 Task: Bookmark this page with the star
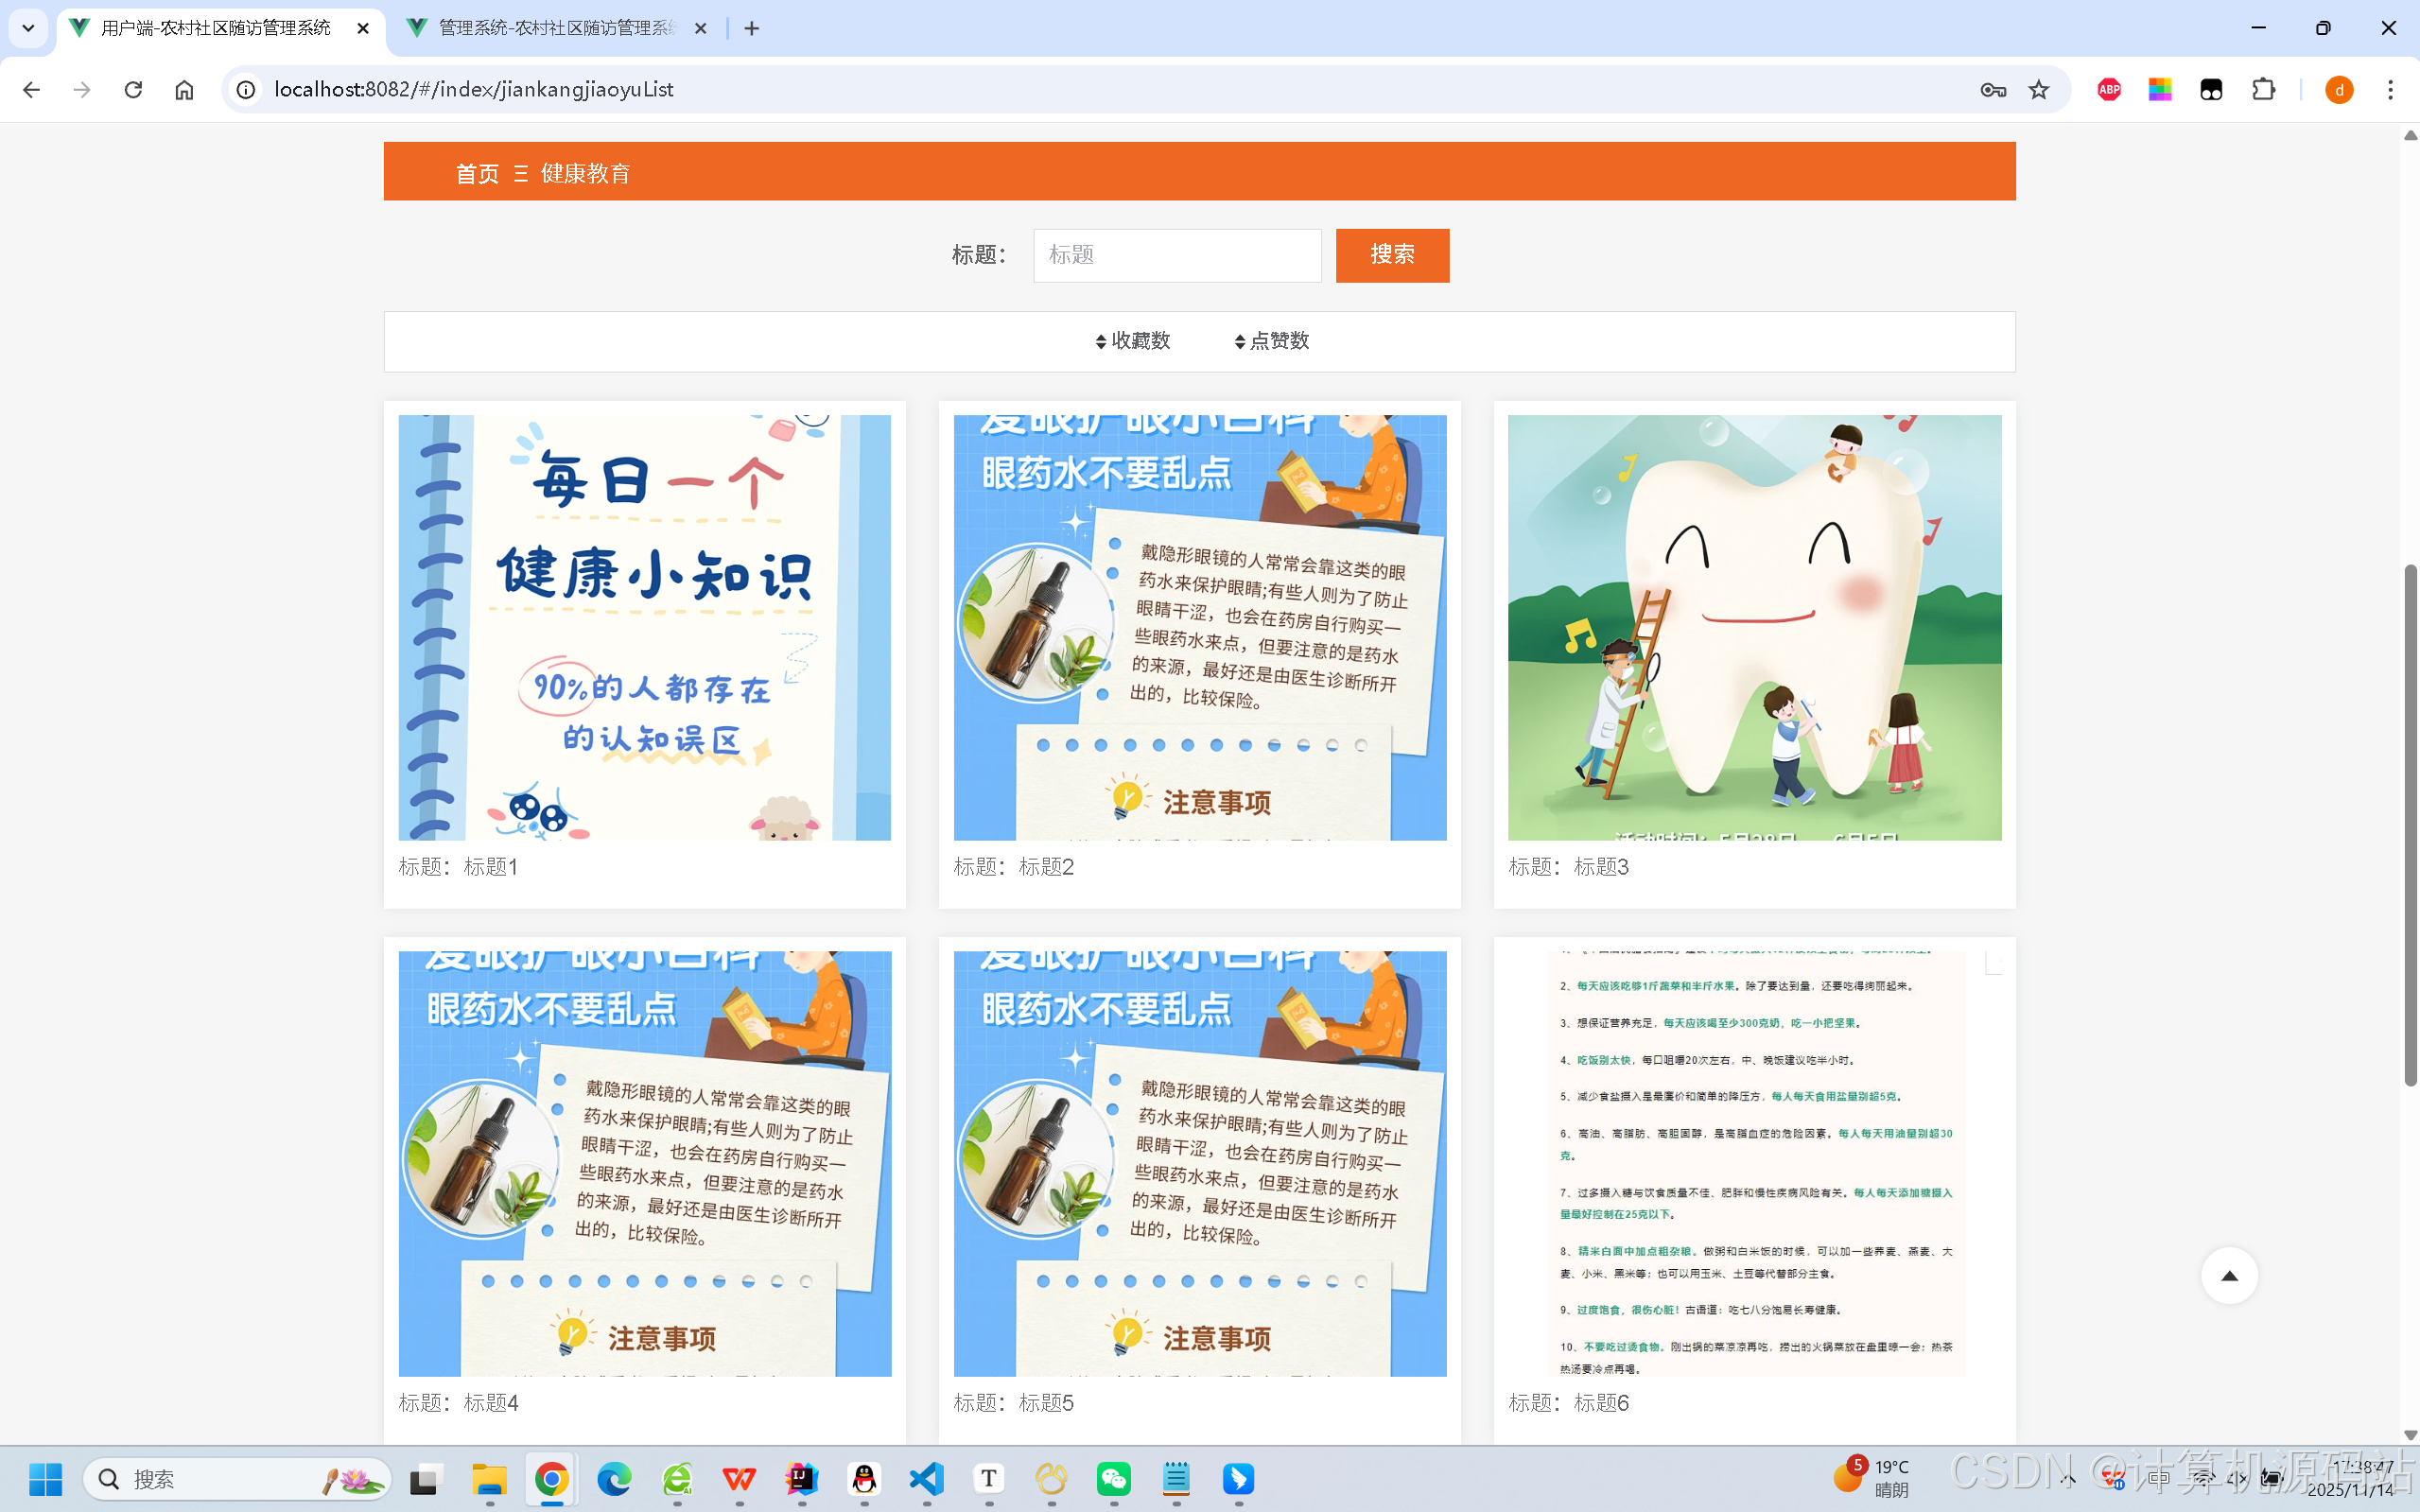pyautogui.click(x=2039, y=90)
